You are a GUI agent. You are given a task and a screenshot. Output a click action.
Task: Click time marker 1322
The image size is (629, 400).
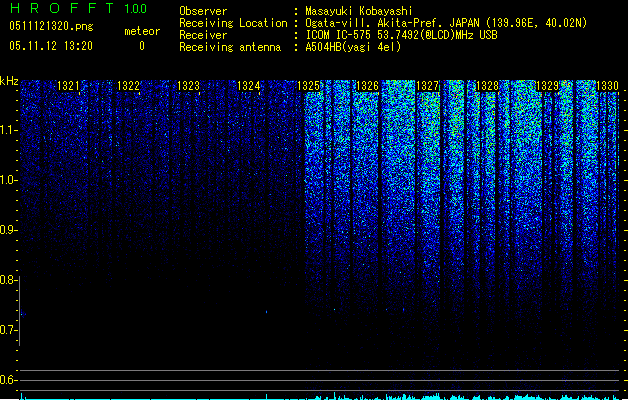point(128,86)
